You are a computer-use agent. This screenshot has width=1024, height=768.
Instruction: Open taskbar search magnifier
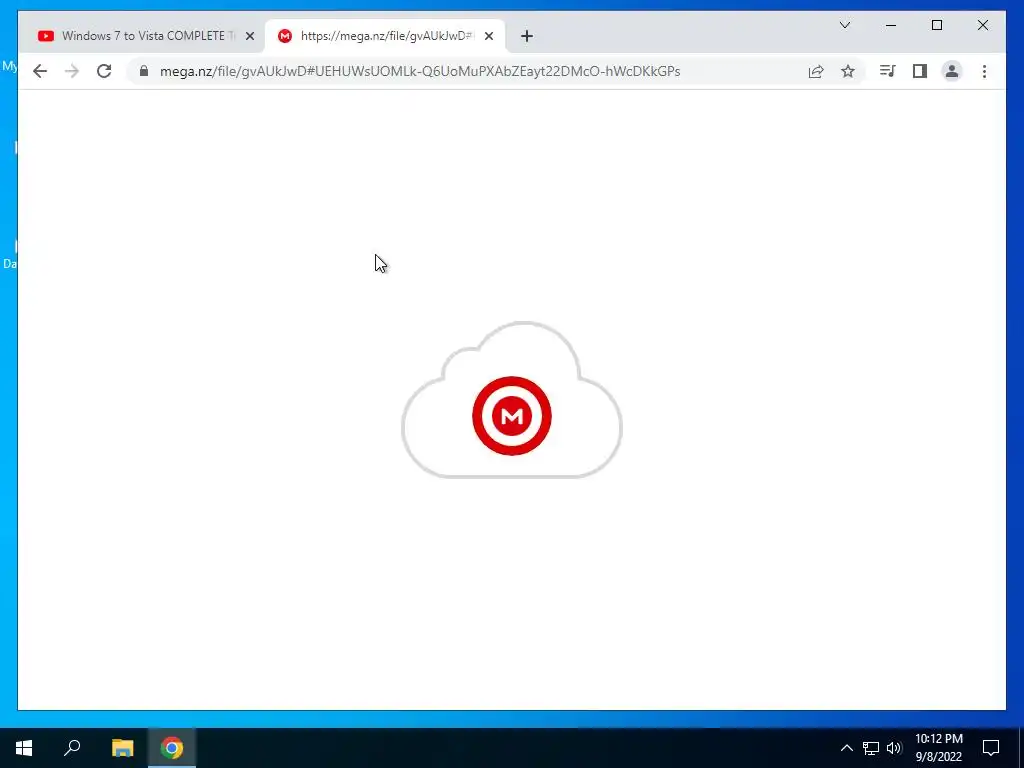click(x=72, y=748)
